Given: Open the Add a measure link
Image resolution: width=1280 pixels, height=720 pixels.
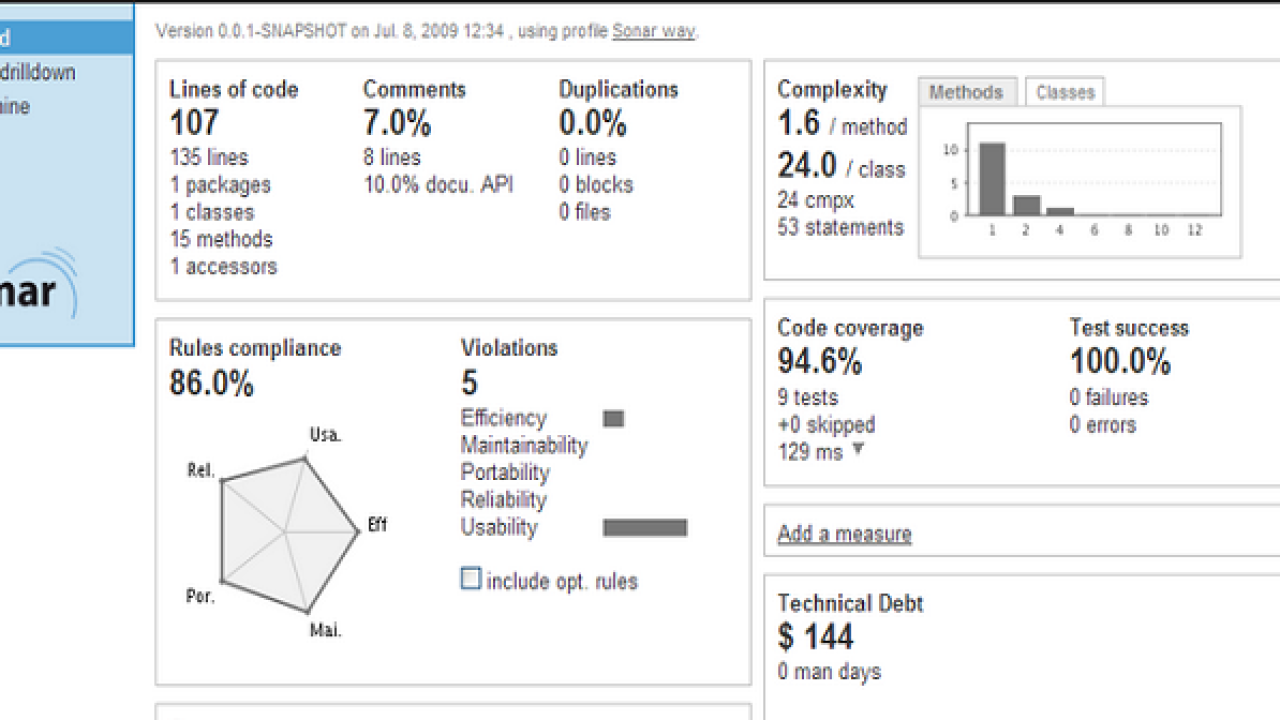Looking at the screenshot, I should pyautogui.click(x=845, y=534).
